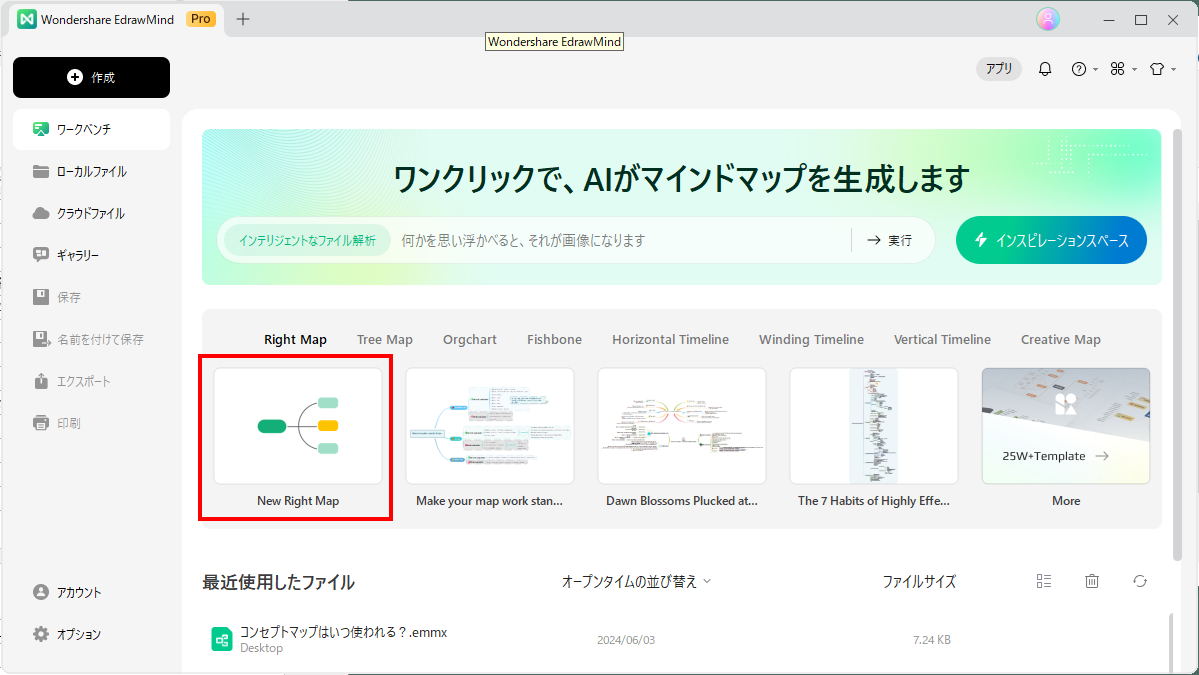Click the main page vertical scrollbar
1199x675 pixels.
[1177, 344]
